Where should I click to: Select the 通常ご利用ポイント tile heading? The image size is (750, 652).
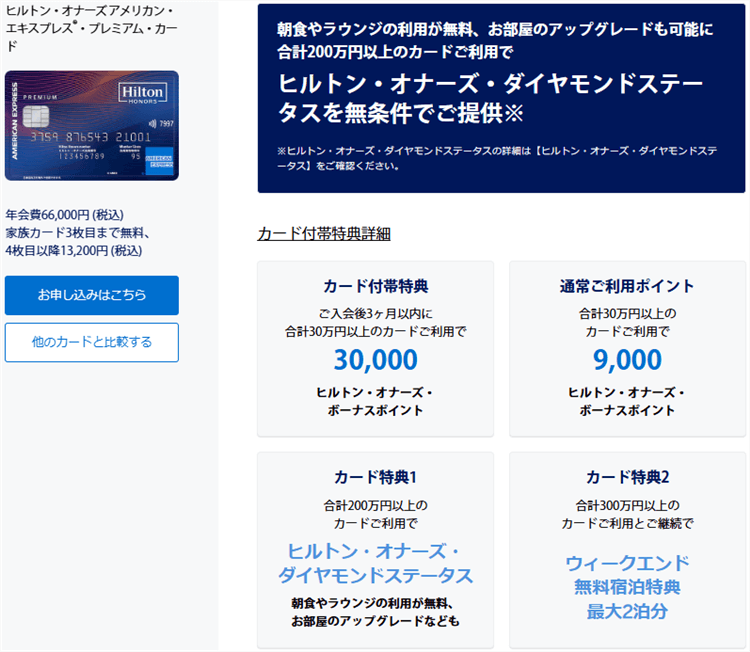627,286
